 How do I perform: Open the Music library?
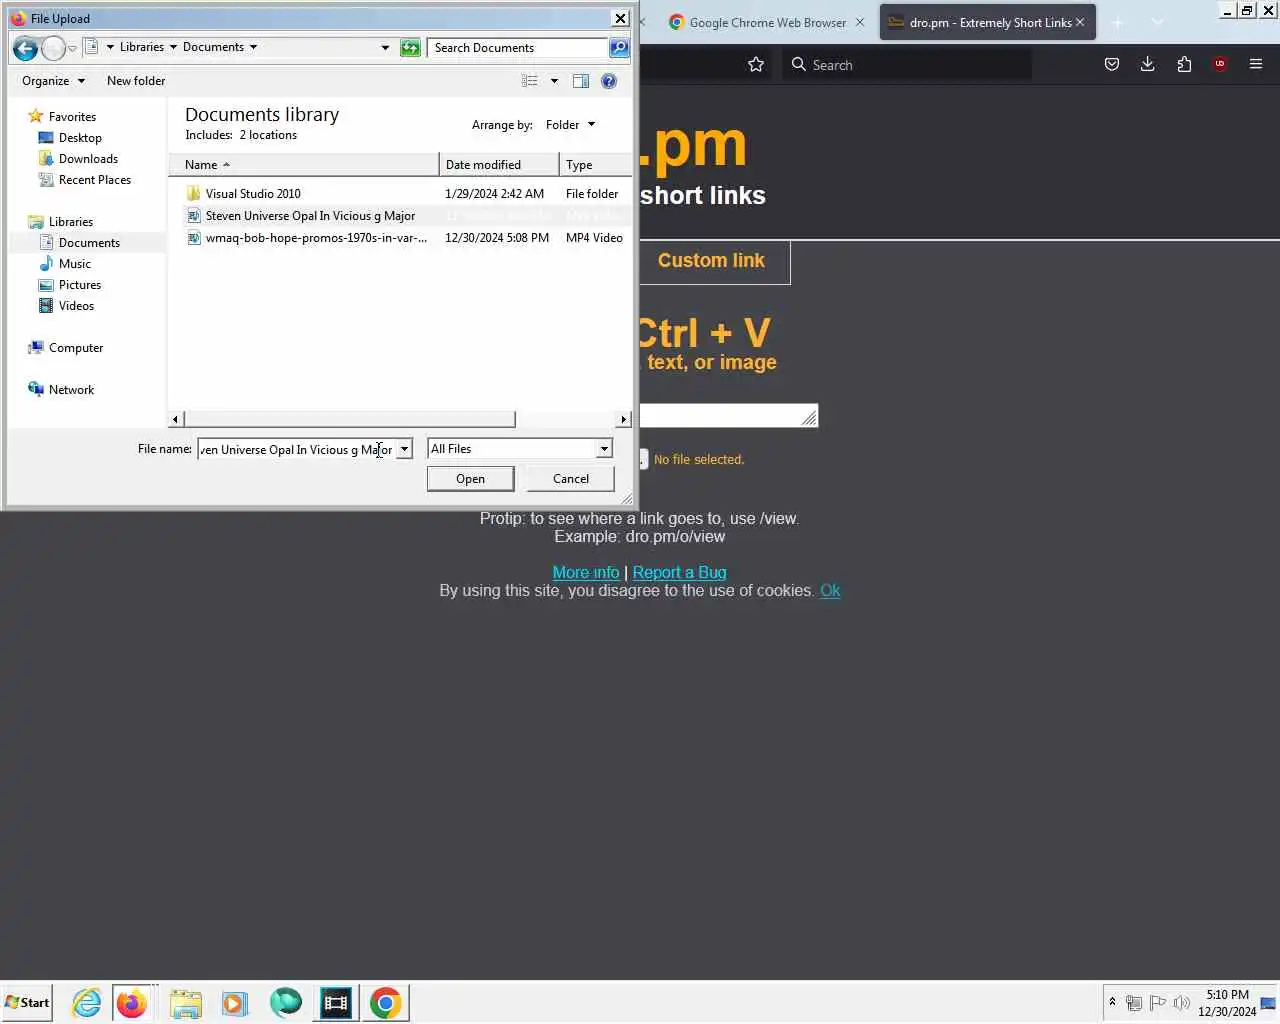point(75,264)
